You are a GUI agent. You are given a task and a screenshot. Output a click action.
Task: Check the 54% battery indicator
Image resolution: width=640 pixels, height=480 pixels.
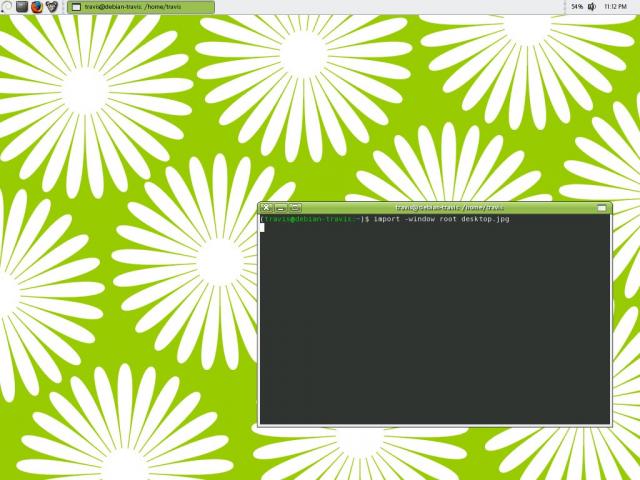click(x=577, y=7)
